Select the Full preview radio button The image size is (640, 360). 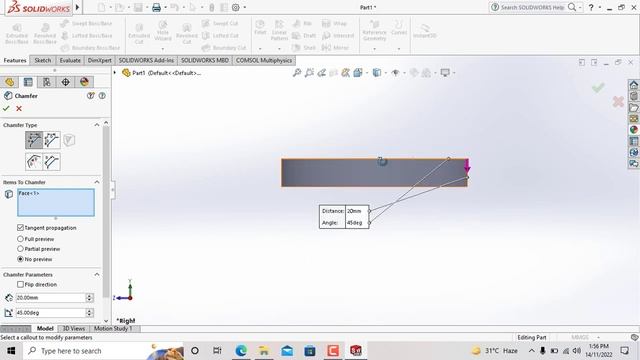click(20, 239)
